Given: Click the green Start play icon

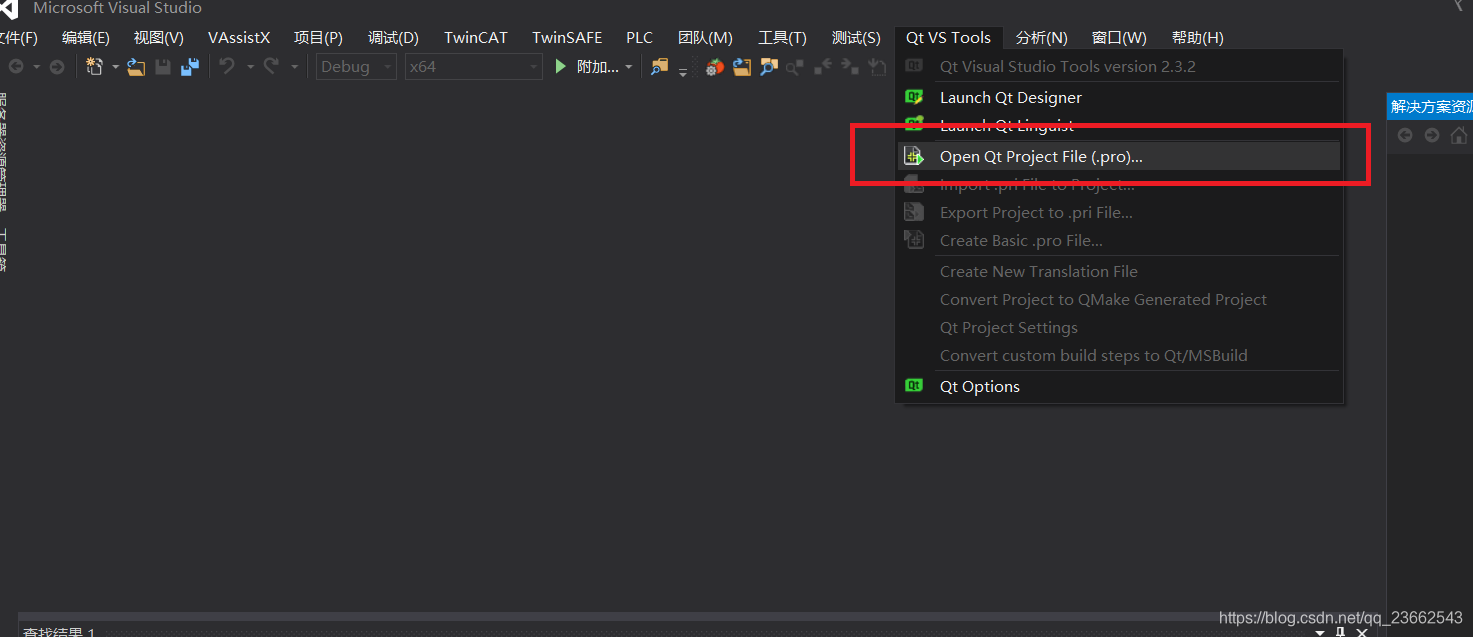Looking at the screenshot, I should [561, 66].
